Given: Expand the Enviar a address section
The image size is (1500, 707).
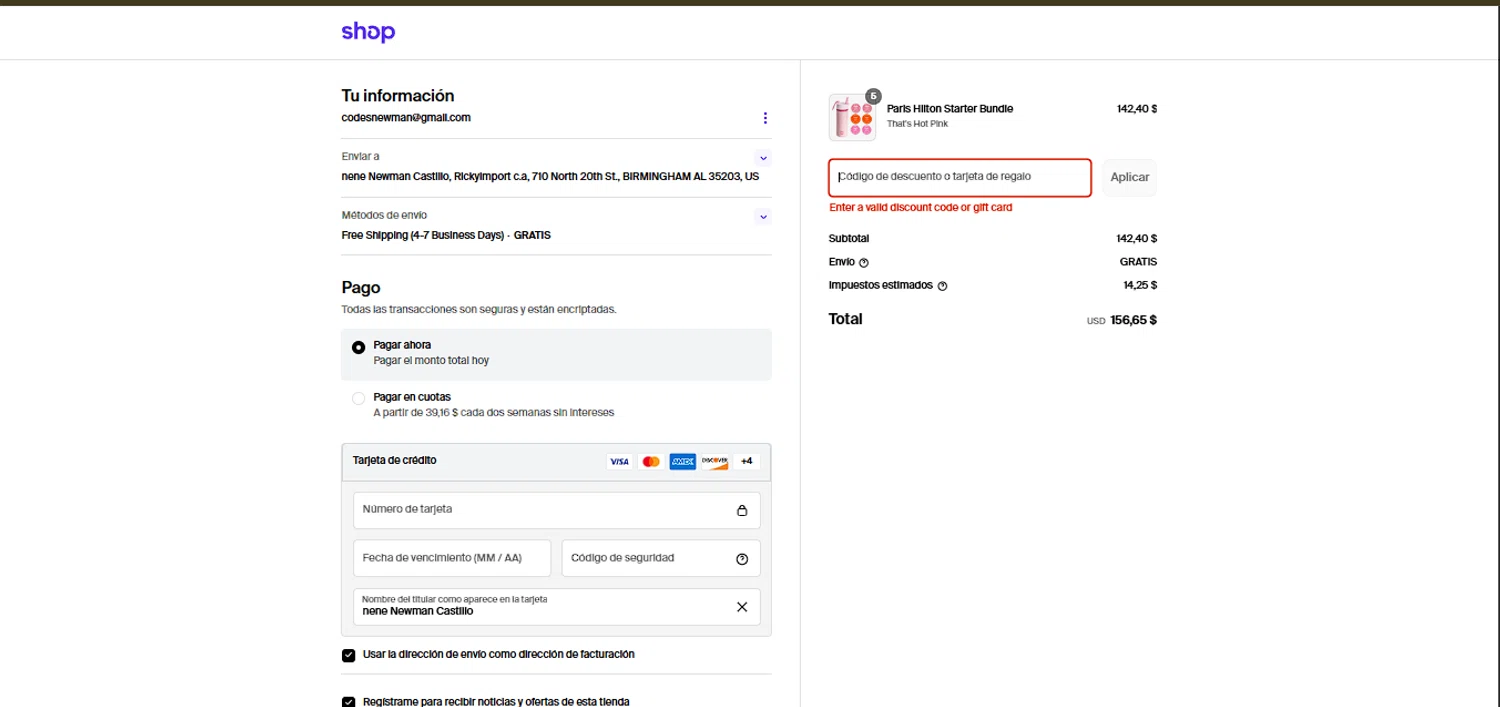Looking at the screenshot, I should tap(763, 158).
